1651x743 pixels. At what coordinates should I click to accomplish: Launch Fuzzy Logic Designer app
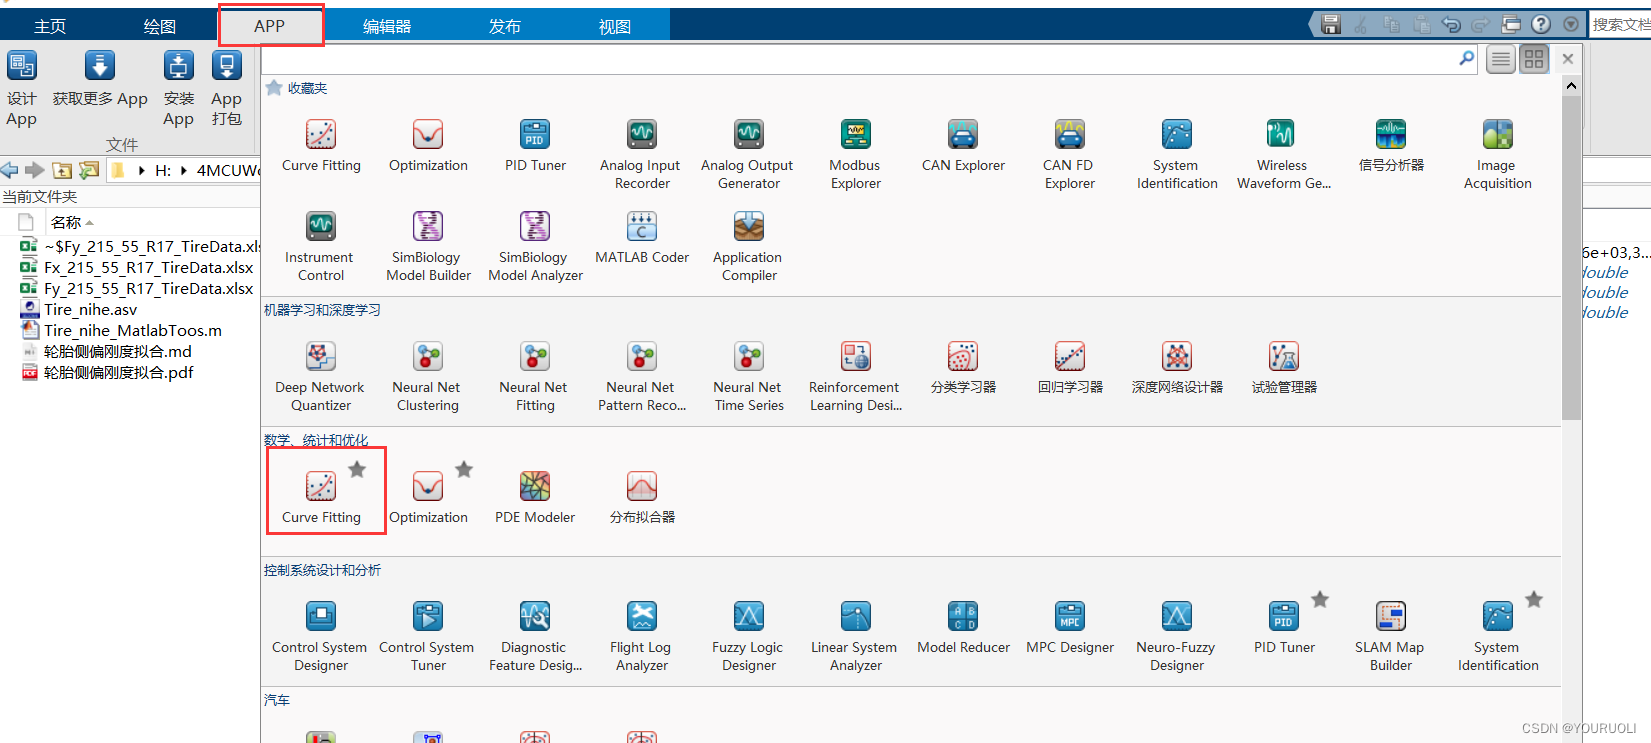[749, 637]
